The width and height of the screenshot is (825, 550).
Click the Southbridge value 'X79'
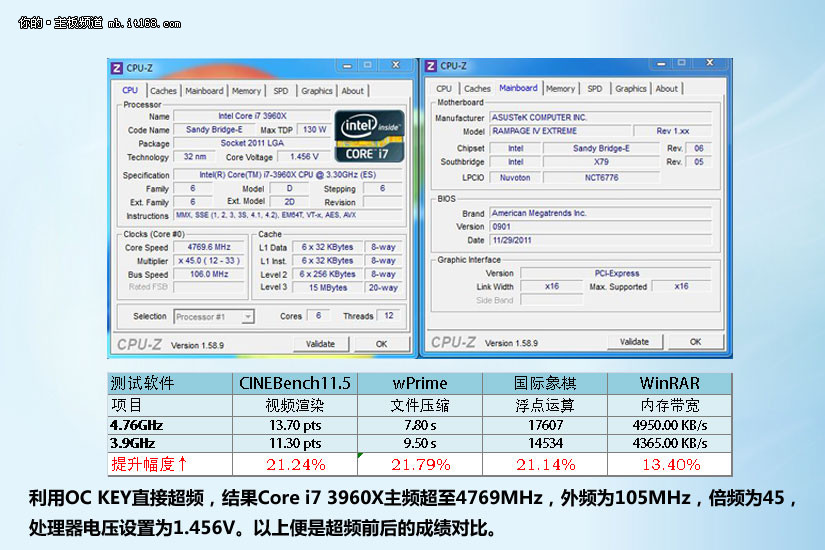coord(601,162)
